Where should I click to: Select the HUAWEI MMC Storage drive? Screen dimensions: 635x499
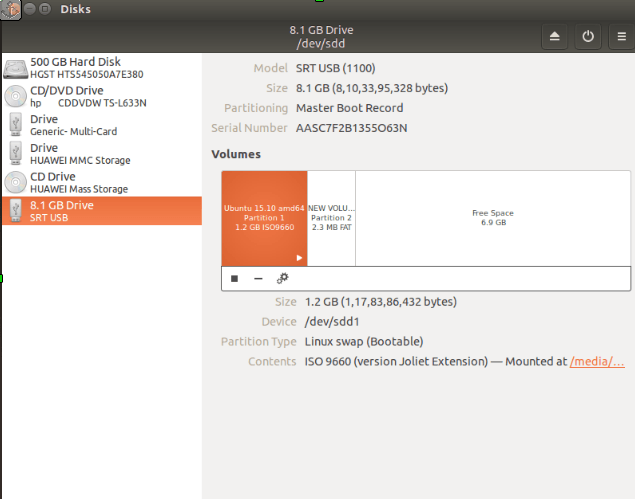[80, 154]
